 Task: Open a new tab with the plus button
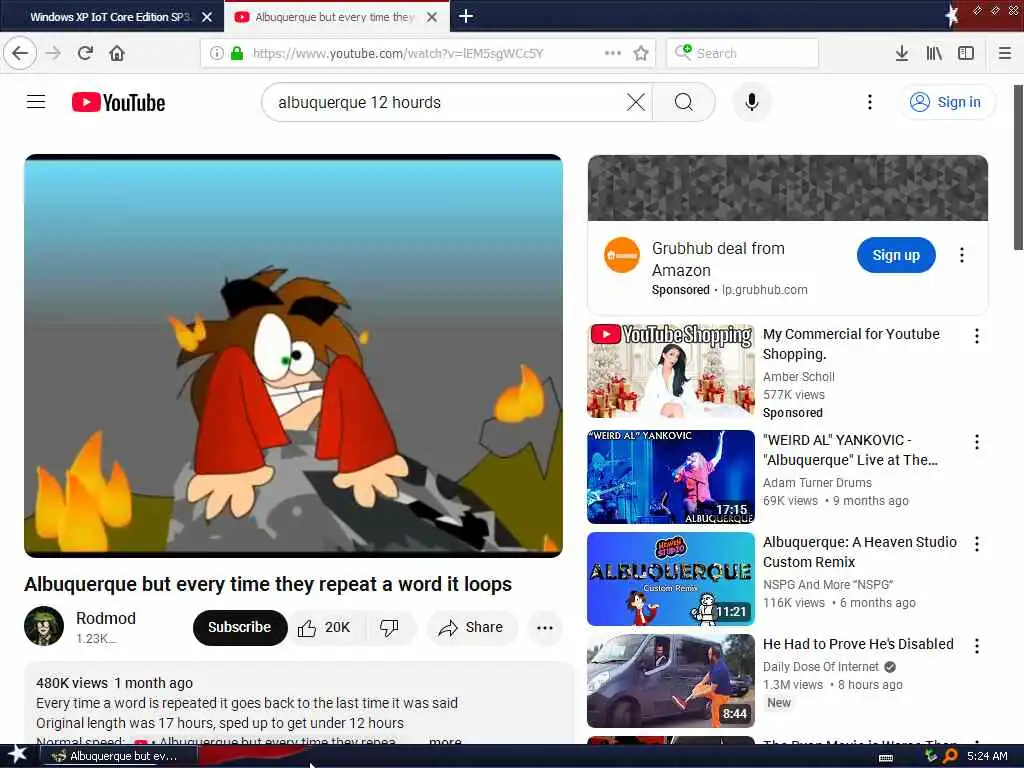point(466,16)
